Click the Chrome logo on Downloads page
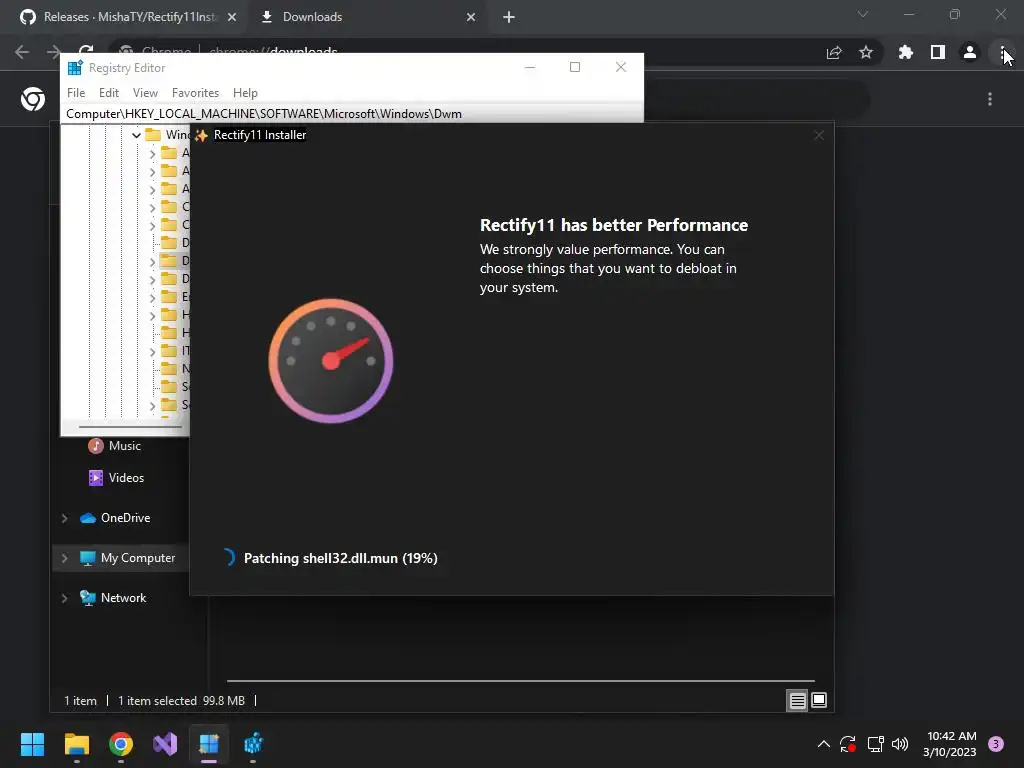This screenshot has height=768, width=1024. (33, 99)
